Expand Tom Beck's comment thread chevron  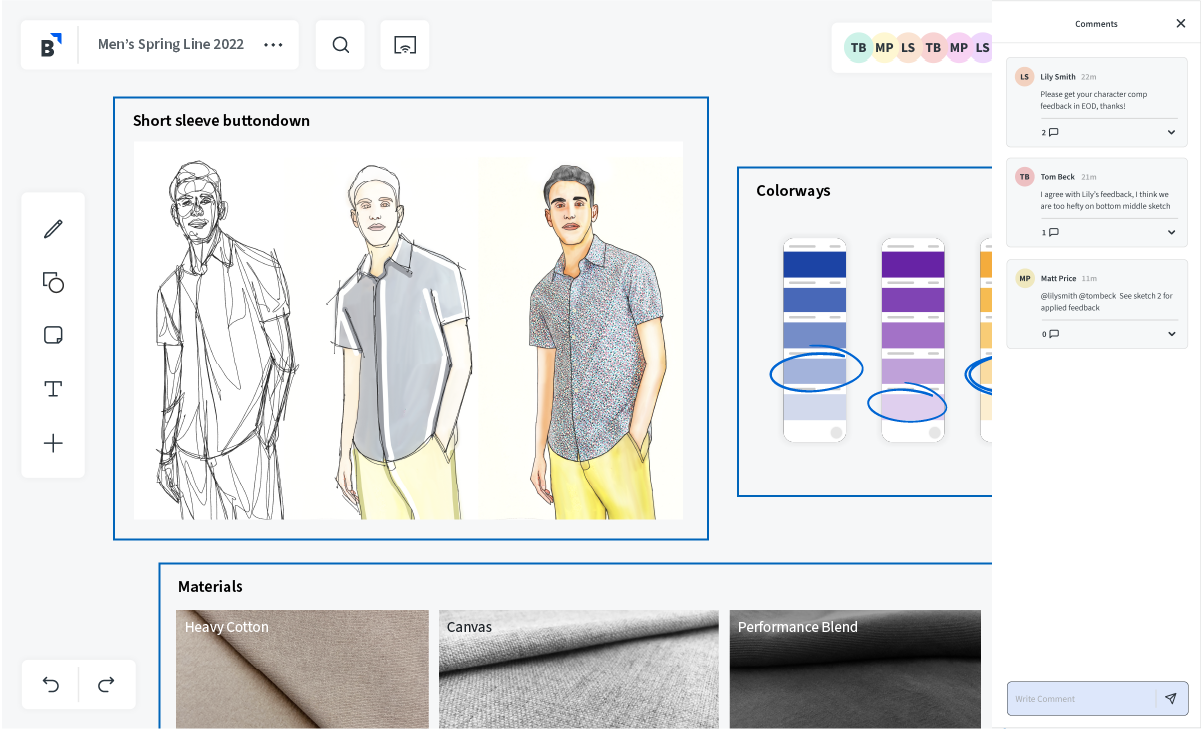[x=1171, y=232]
